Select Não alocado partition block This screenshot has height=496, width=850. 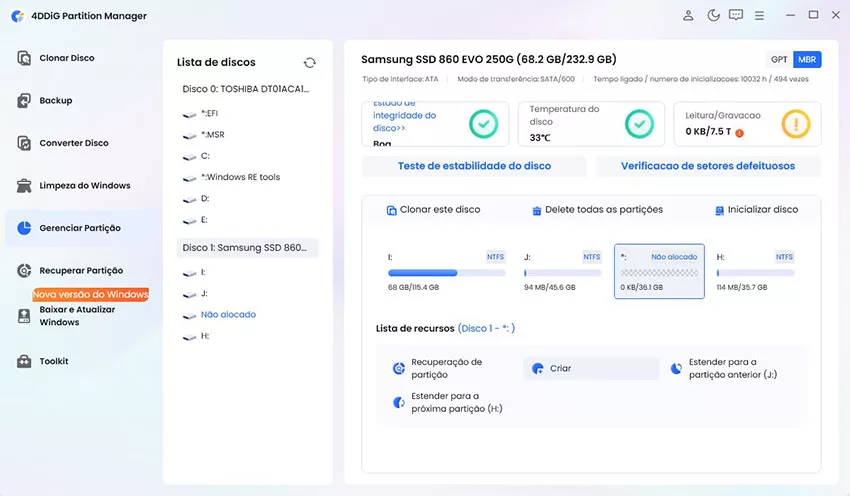click(x=659, y=271)
